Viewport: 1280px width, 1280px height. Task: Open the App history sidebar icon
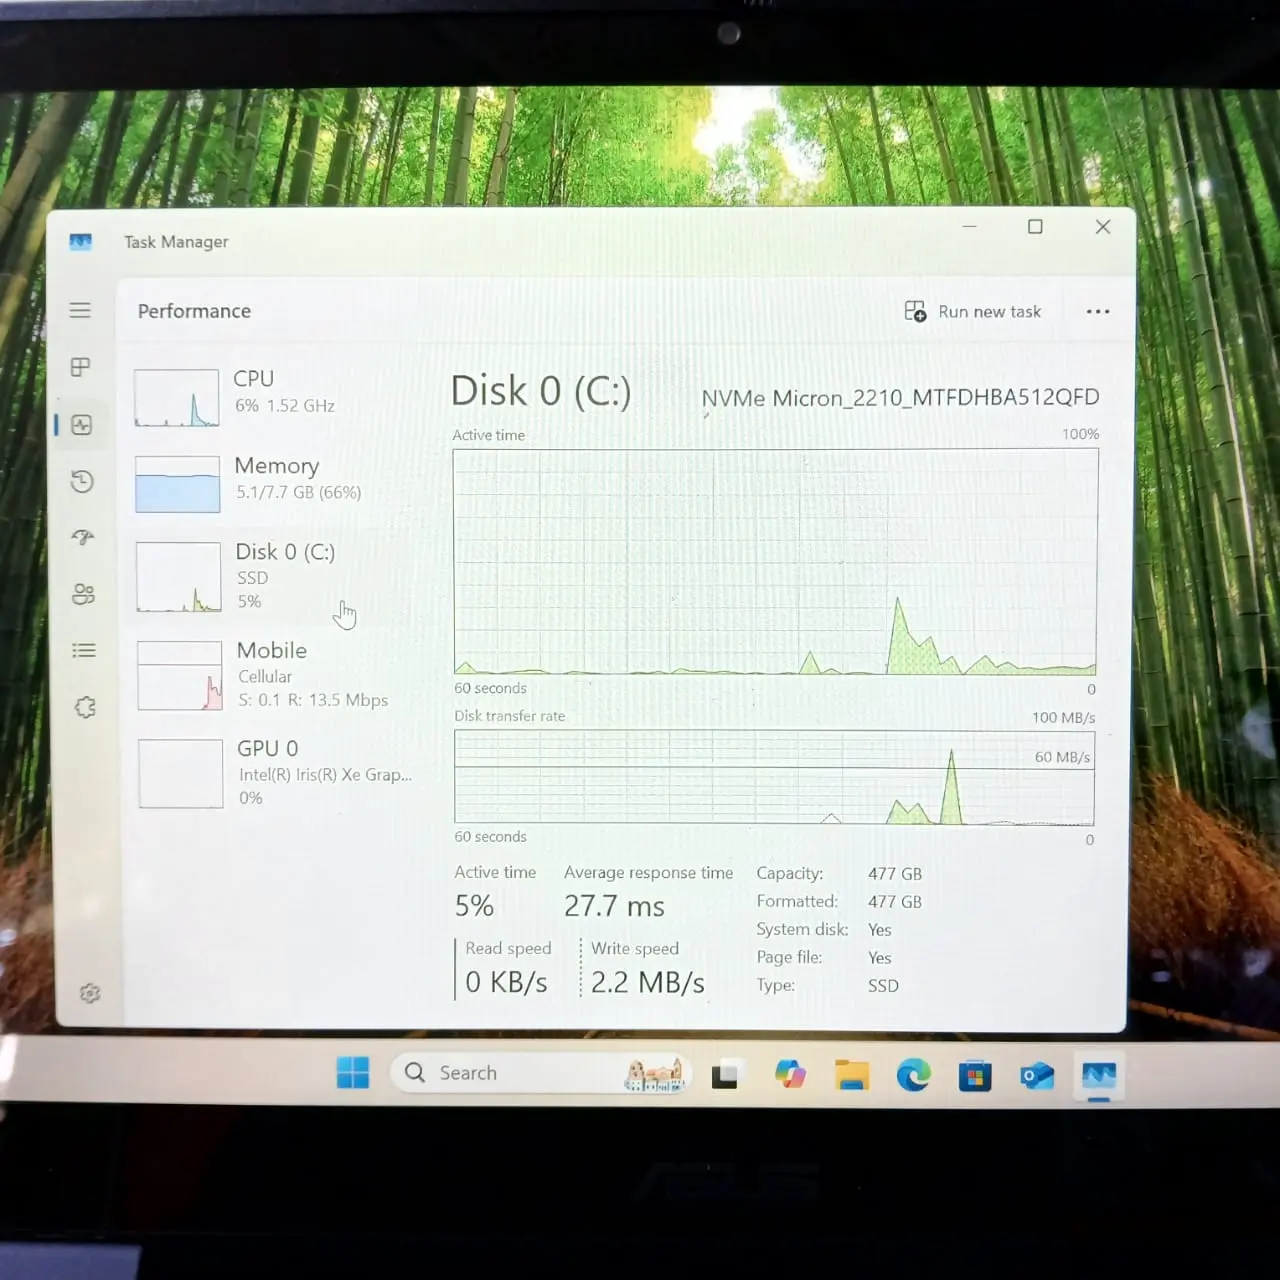coord(82,482)
